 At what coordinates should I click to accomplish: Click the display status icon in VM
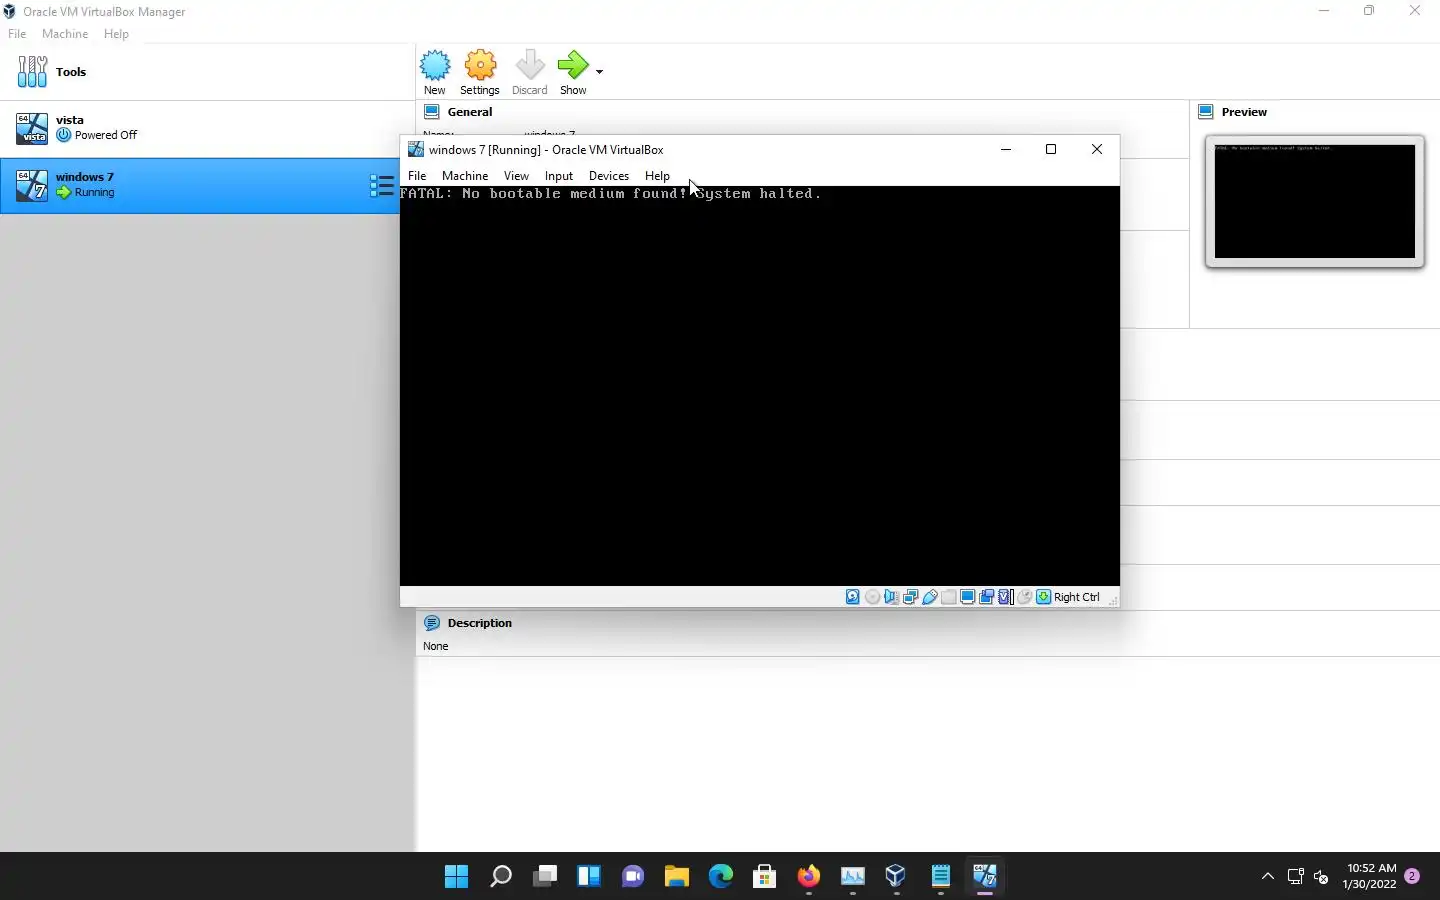tap(968, 597)
